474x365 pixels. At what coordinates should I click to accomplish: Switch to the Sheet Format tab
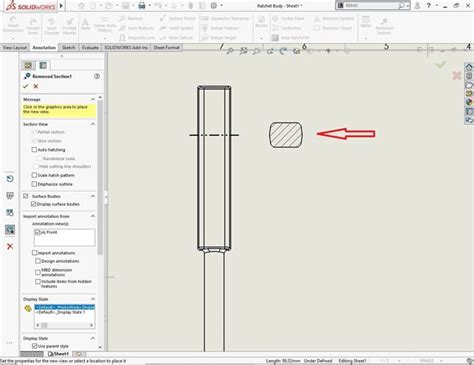click(166, 48)
